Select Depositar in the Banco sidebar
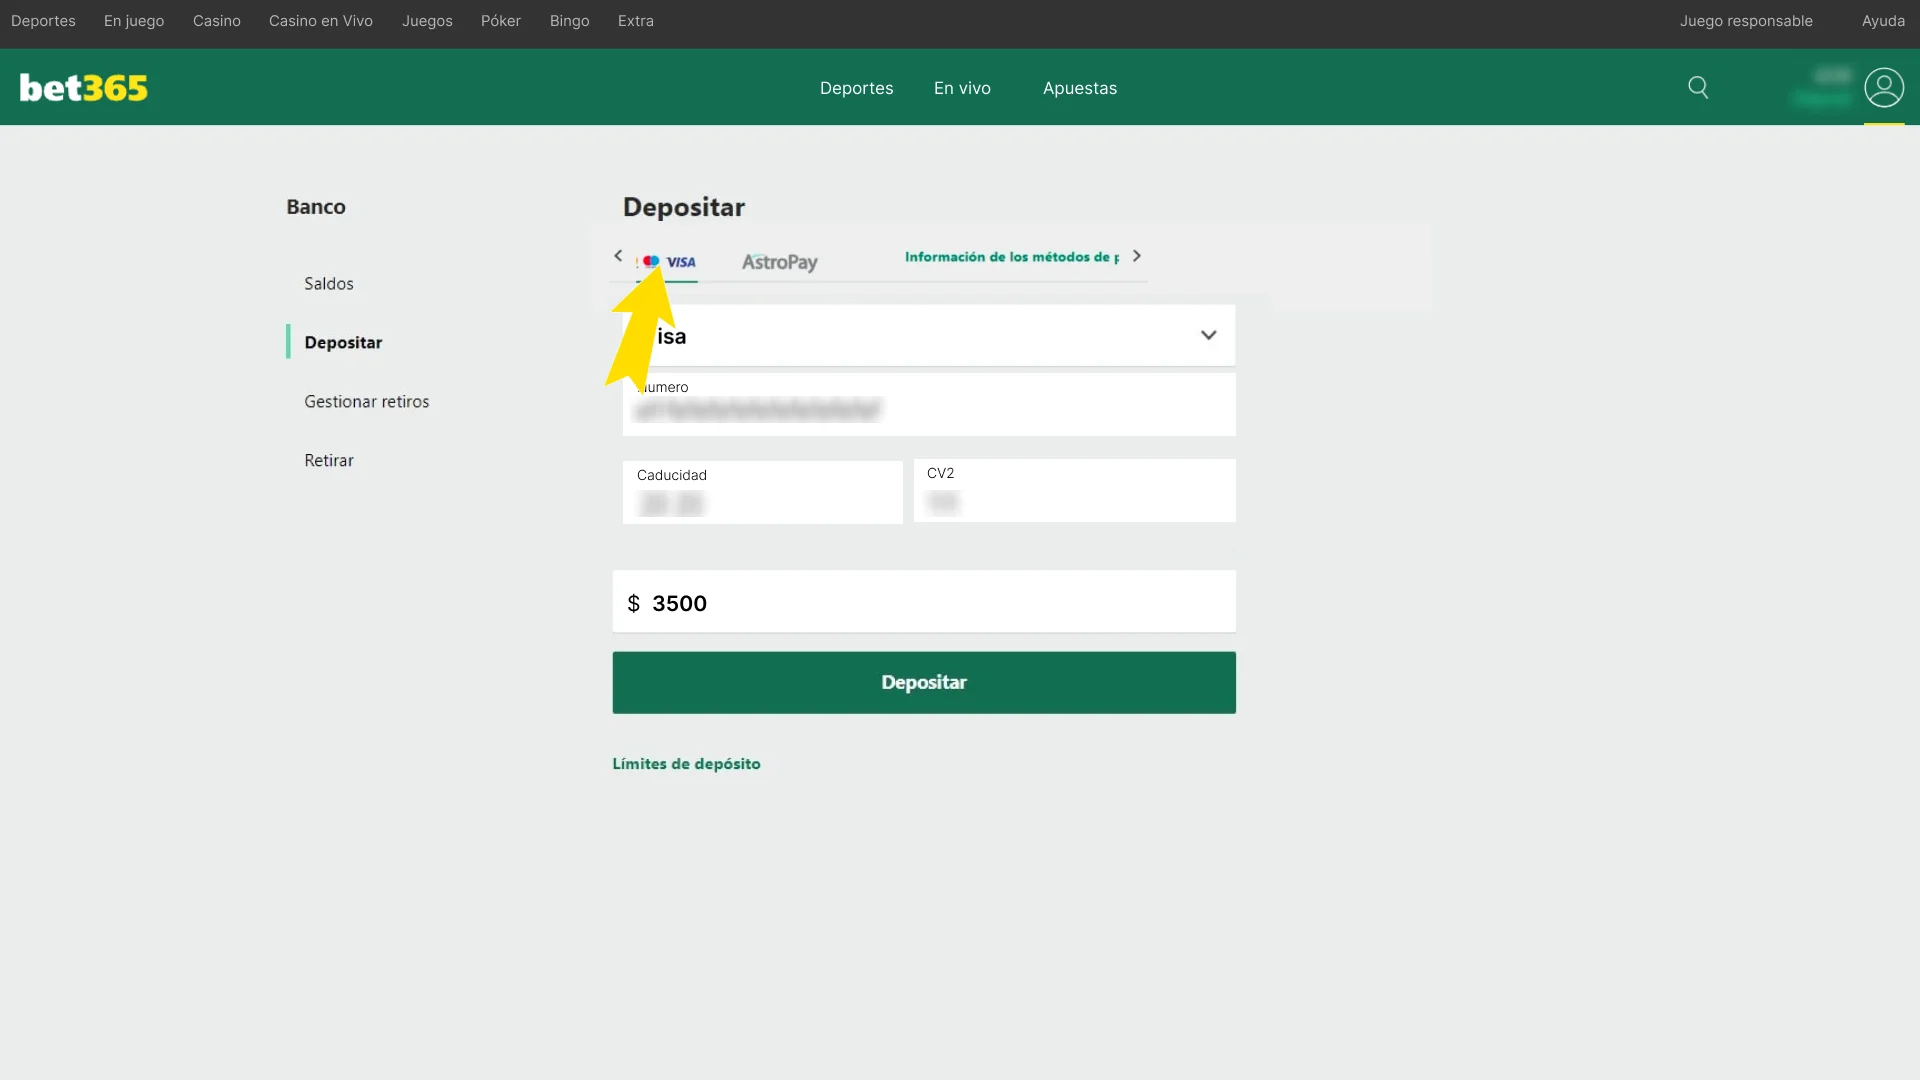Image resolution: width=1920 pixels, height=1080 pixels. coord(343,342)
